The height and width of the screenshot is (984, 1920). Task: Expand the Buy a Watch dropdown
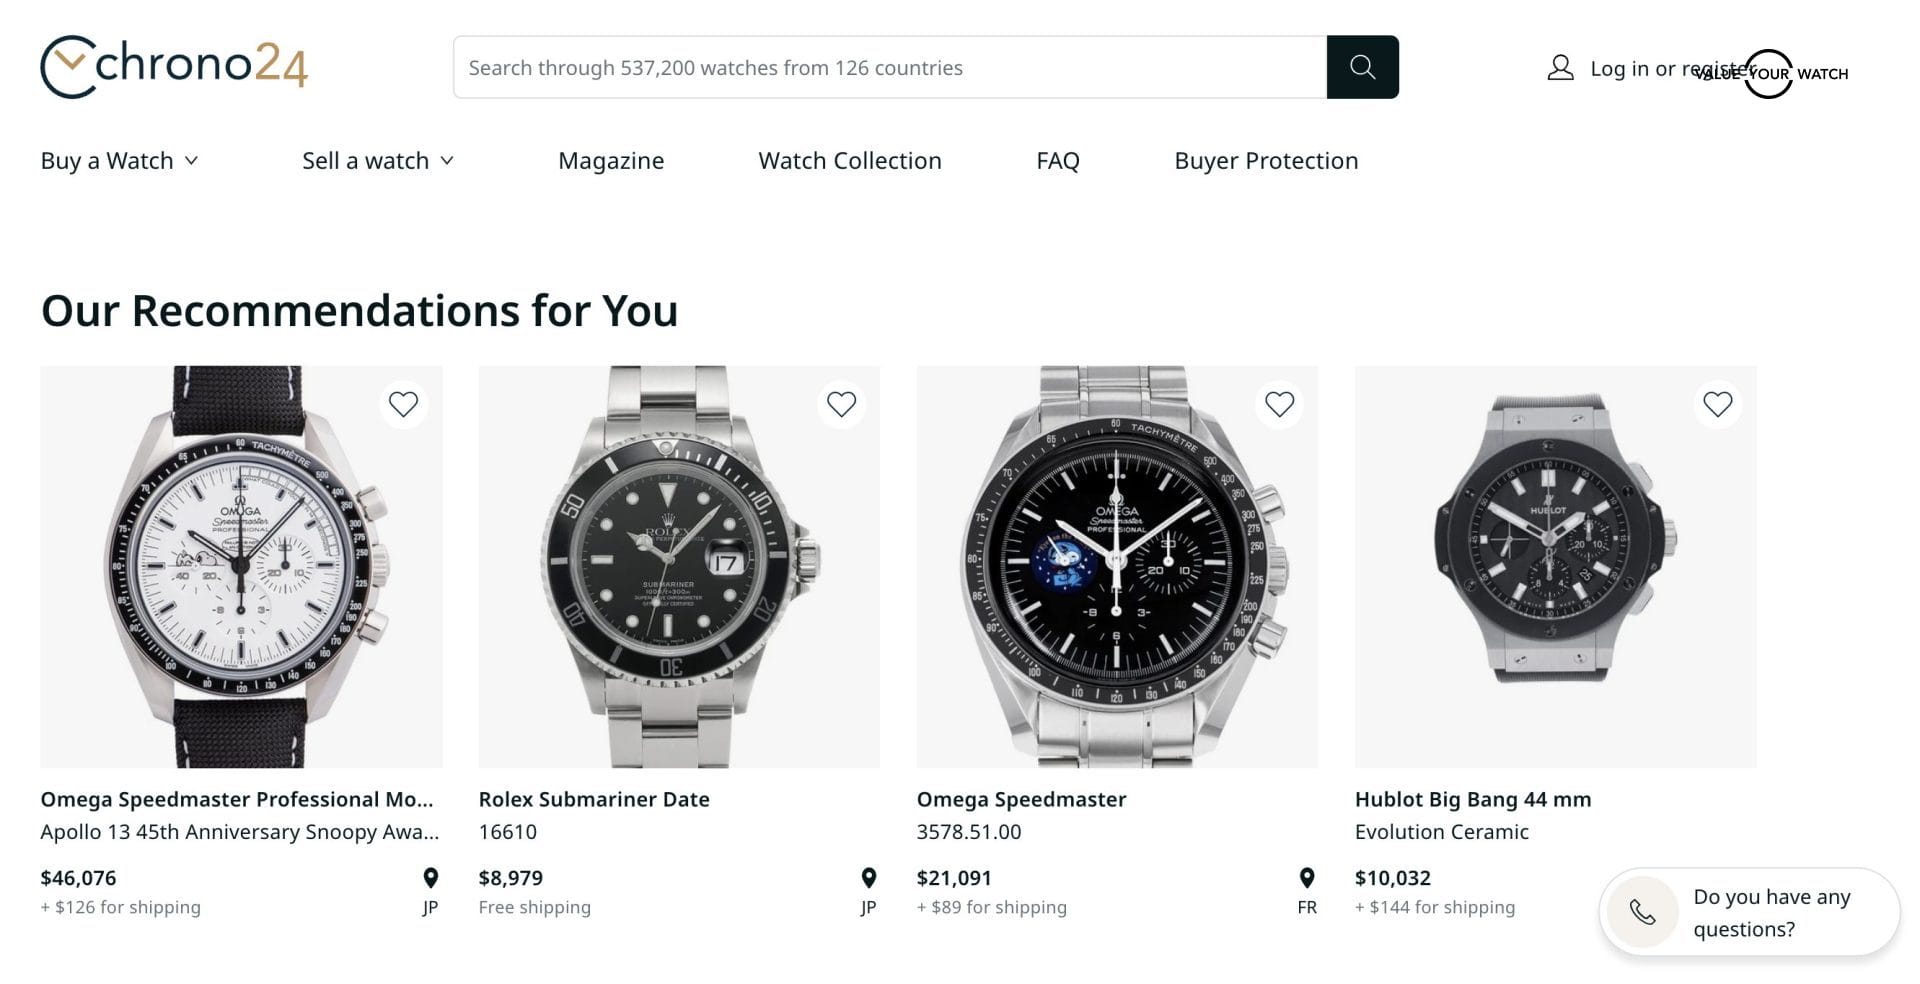(x=119, y=160)
